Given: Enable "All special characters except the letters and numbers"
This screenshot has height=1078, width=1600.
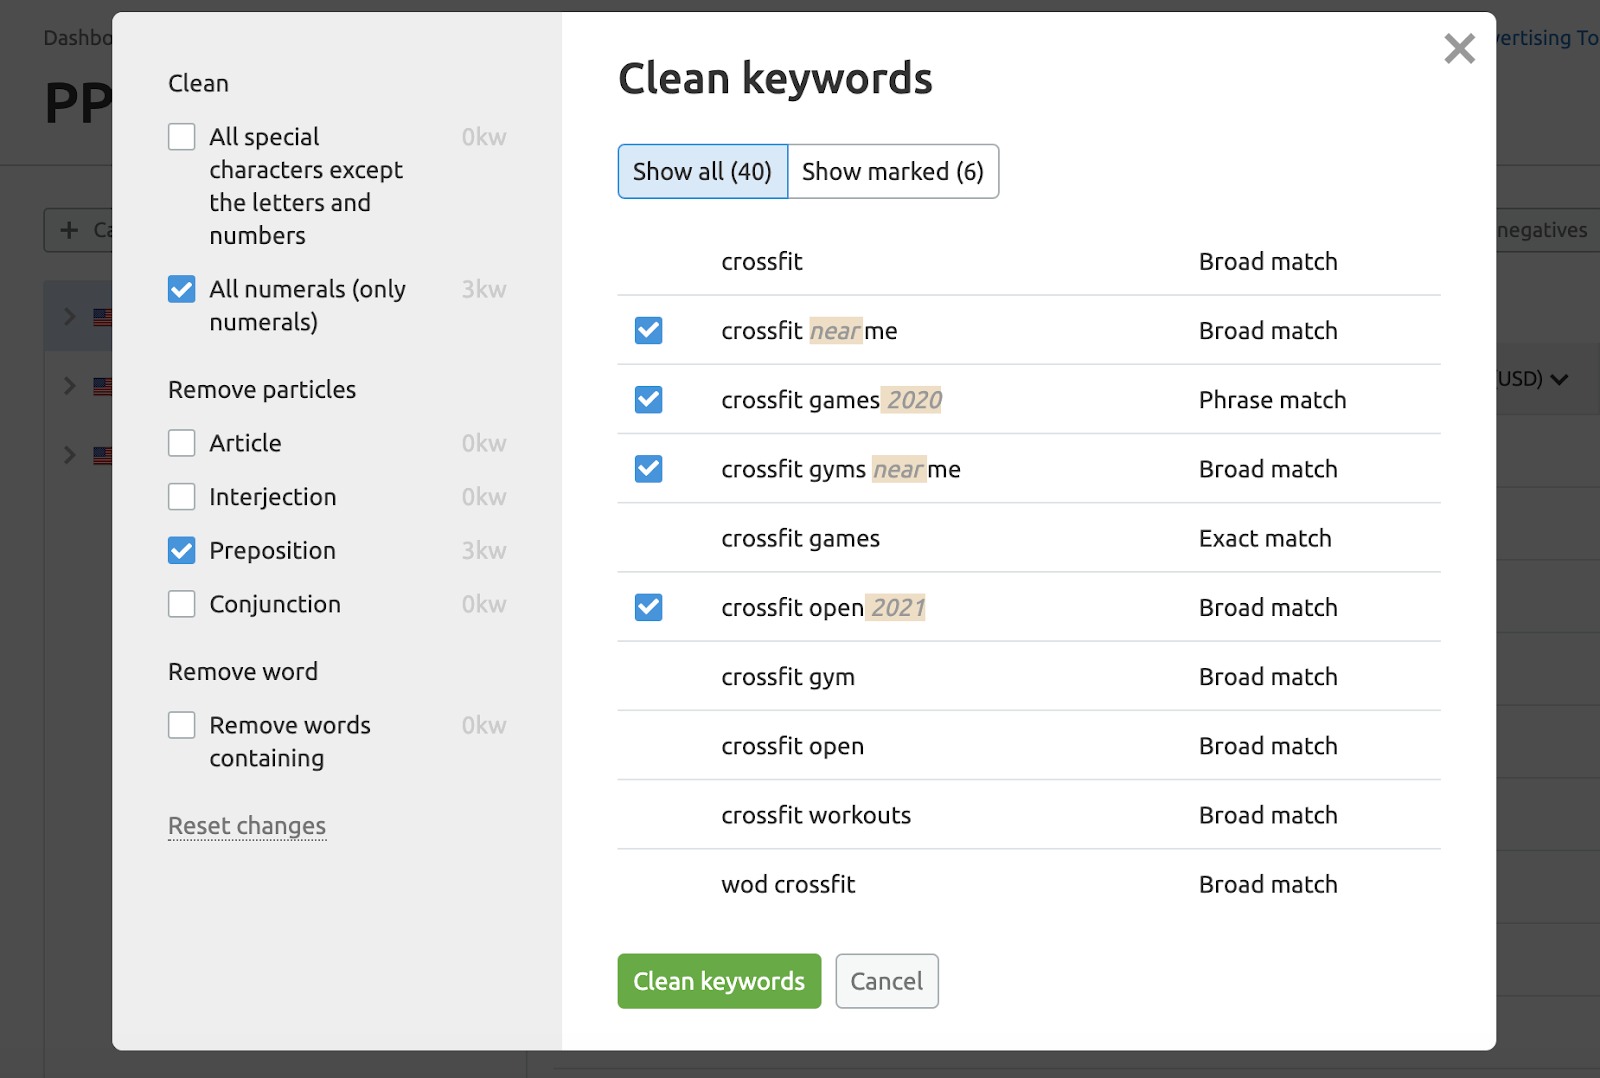Looking at the screenshot, I should tap(181, 136).
